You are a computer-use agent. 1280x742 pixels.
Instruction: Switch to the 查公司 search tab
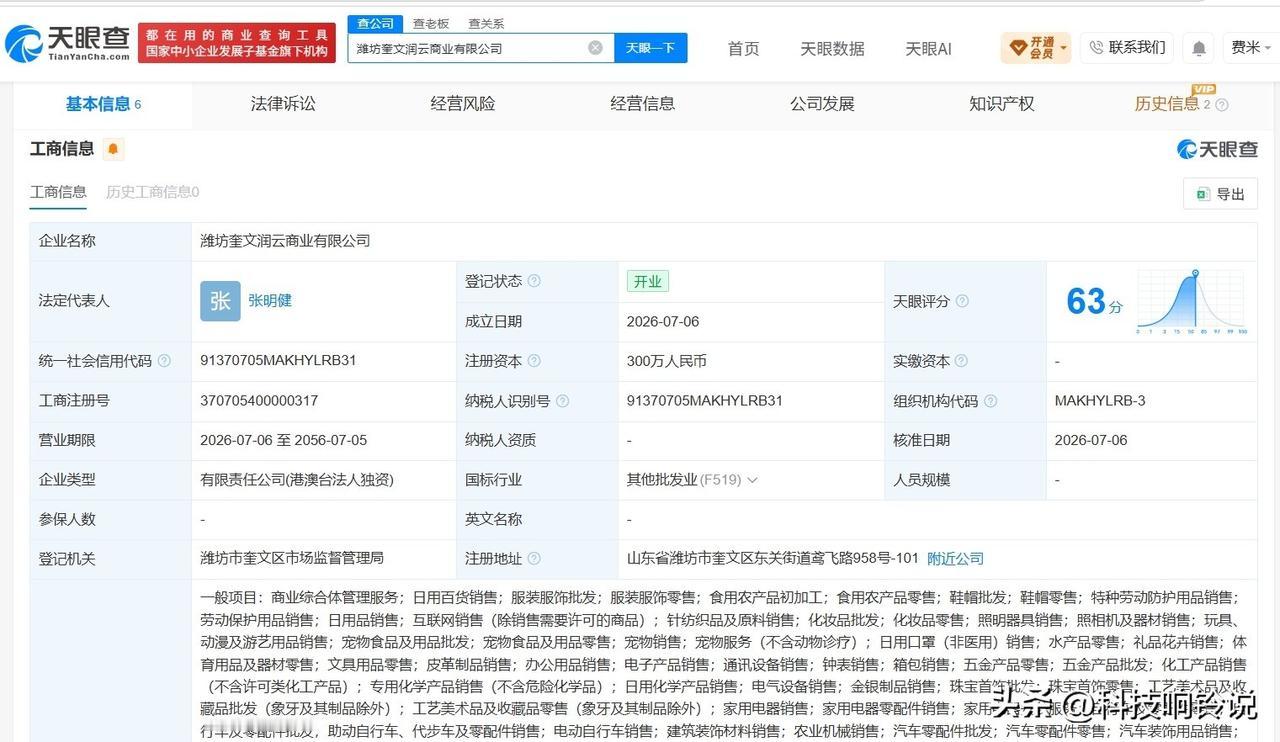click(375, 23)
